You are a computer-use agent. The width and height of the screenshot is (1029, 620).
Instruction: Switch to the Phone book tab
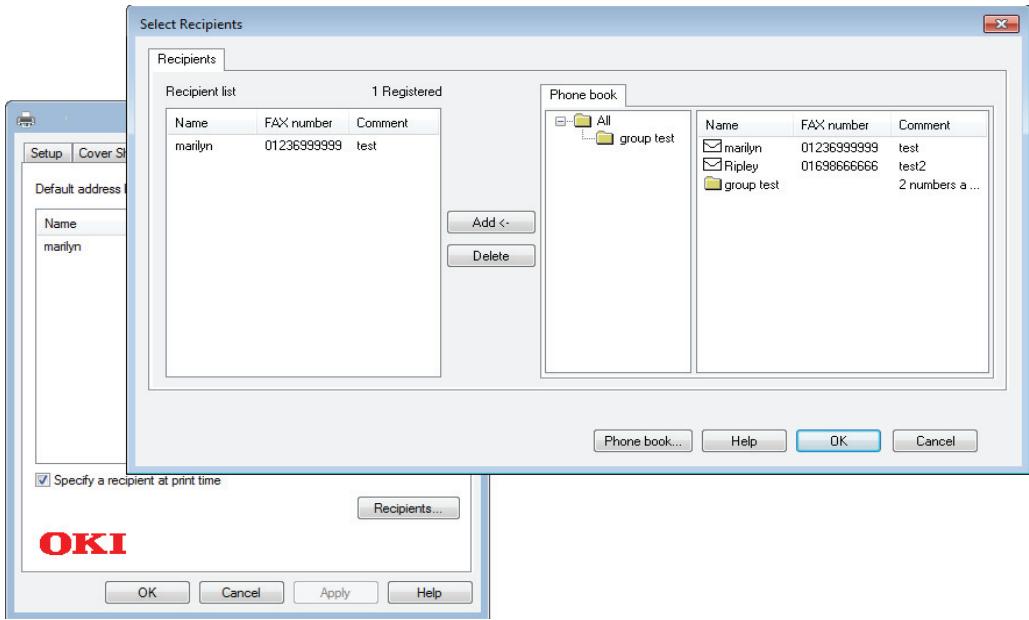coord(583,96)
